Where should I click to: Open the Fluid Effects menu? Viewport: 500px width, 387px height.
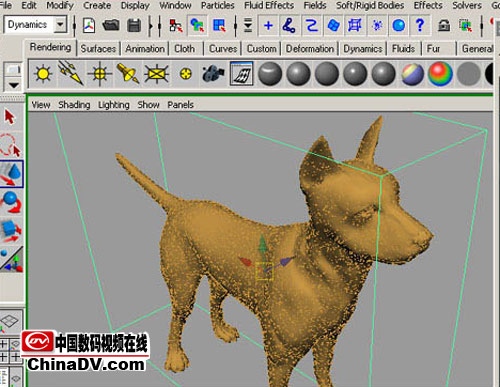pos(269,5)
